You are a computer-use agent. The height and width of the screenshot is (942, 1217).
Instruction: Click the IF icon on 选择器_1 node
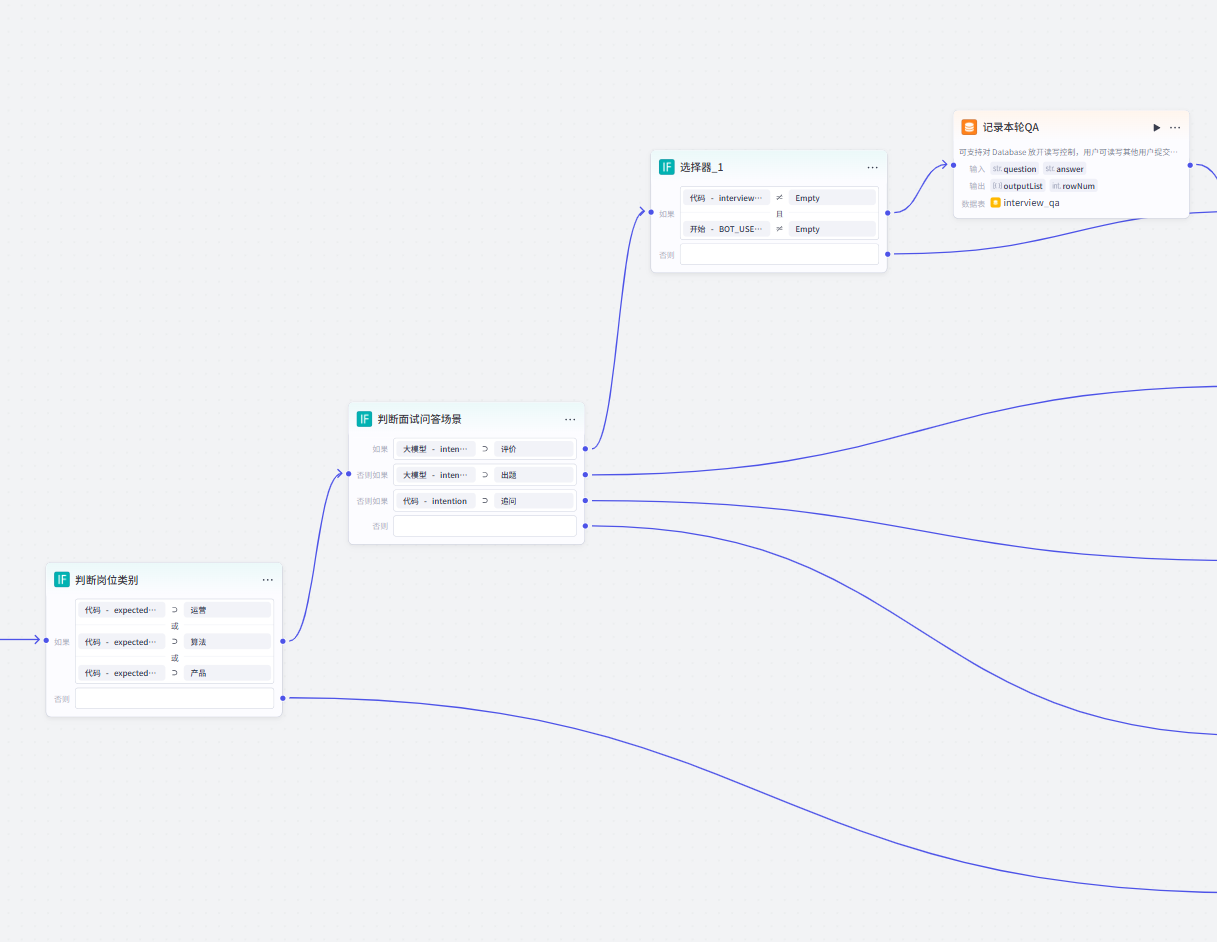[x=667, y=167]
